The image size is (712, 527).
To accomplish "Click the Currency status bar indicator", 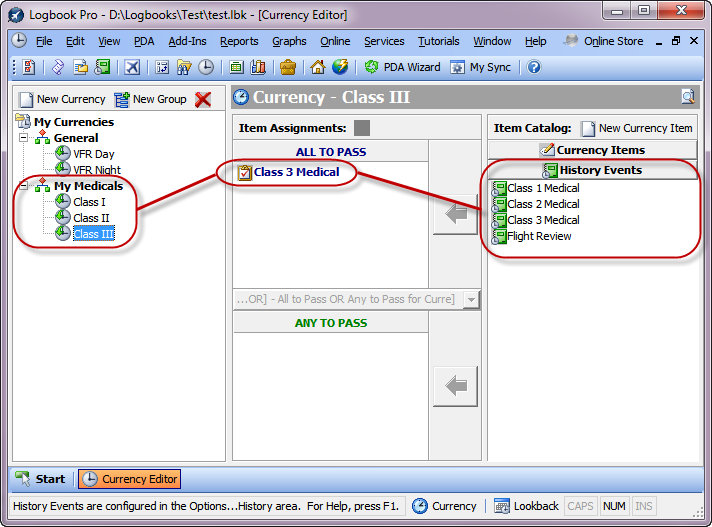I will (x=444, y=506).
